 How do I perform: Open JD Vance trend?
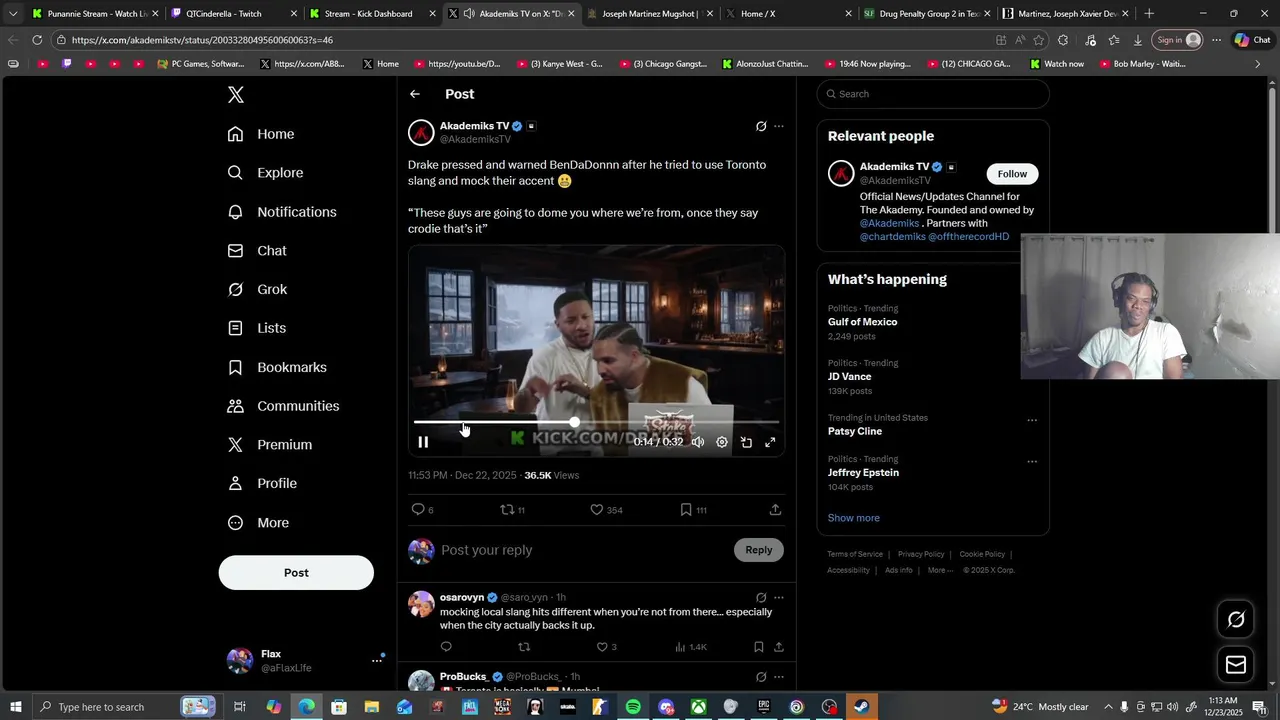(x=849, y=377)
